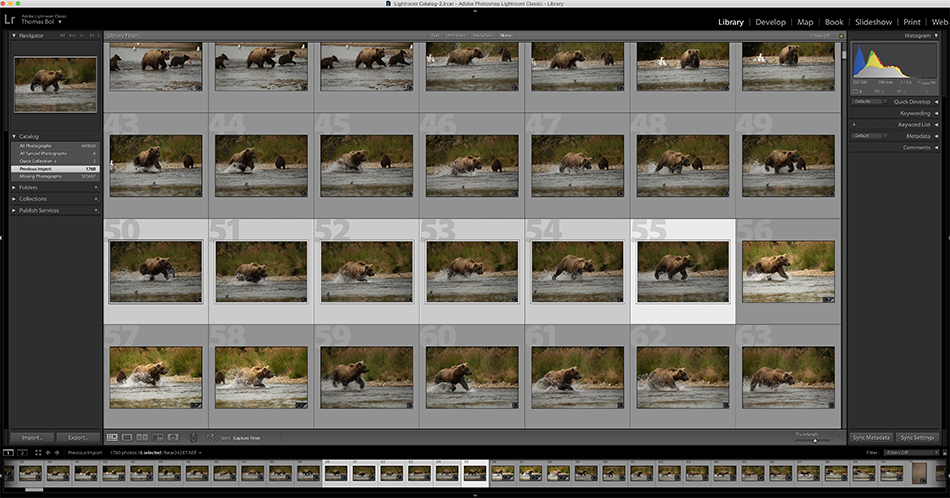The width and height of the screenshot is (950, 498).
Task: Select the Painter spray can tool
Action: tap(193, 437)
